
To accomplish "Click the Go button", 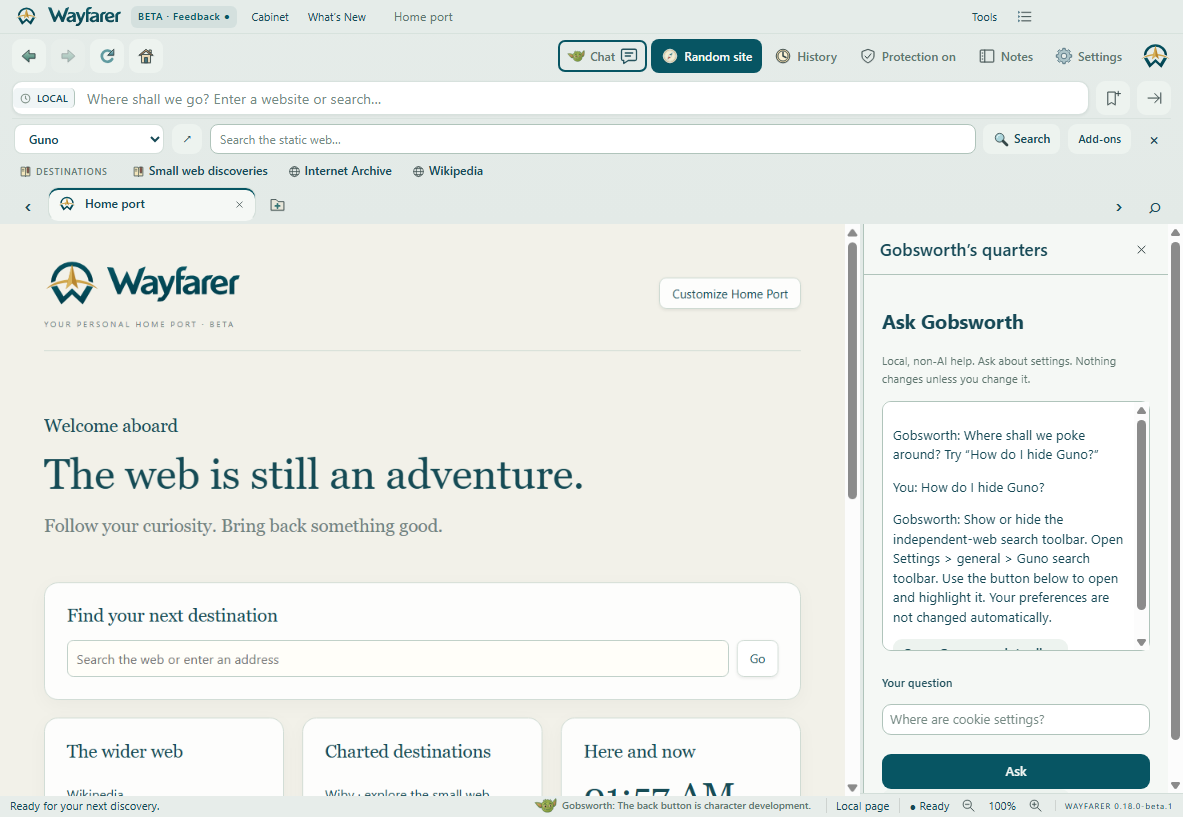I will click(757, 659).
